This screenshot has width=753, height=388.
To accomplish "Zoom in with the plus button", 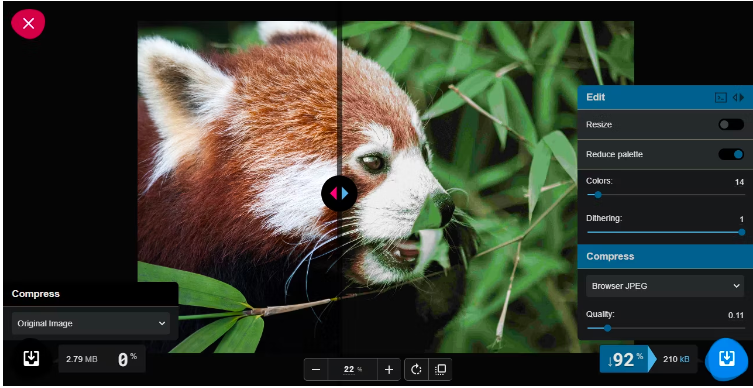I will (389, 369).
